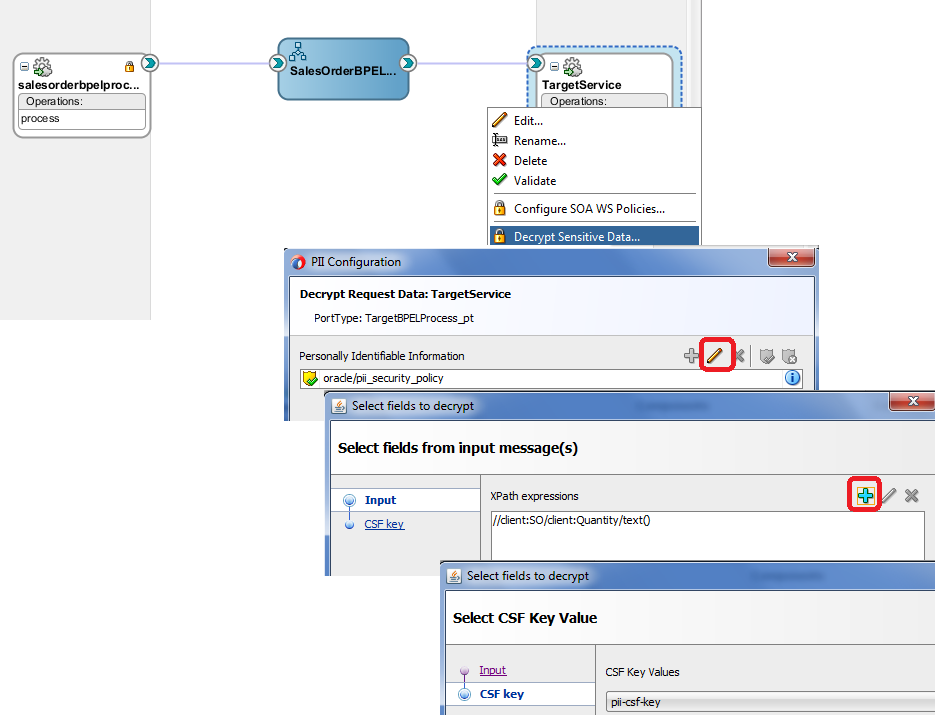Collapse the salesorderbpelproc service box
Image resolution: width=935 pixels, height=715 pixels.
(24, 67)
